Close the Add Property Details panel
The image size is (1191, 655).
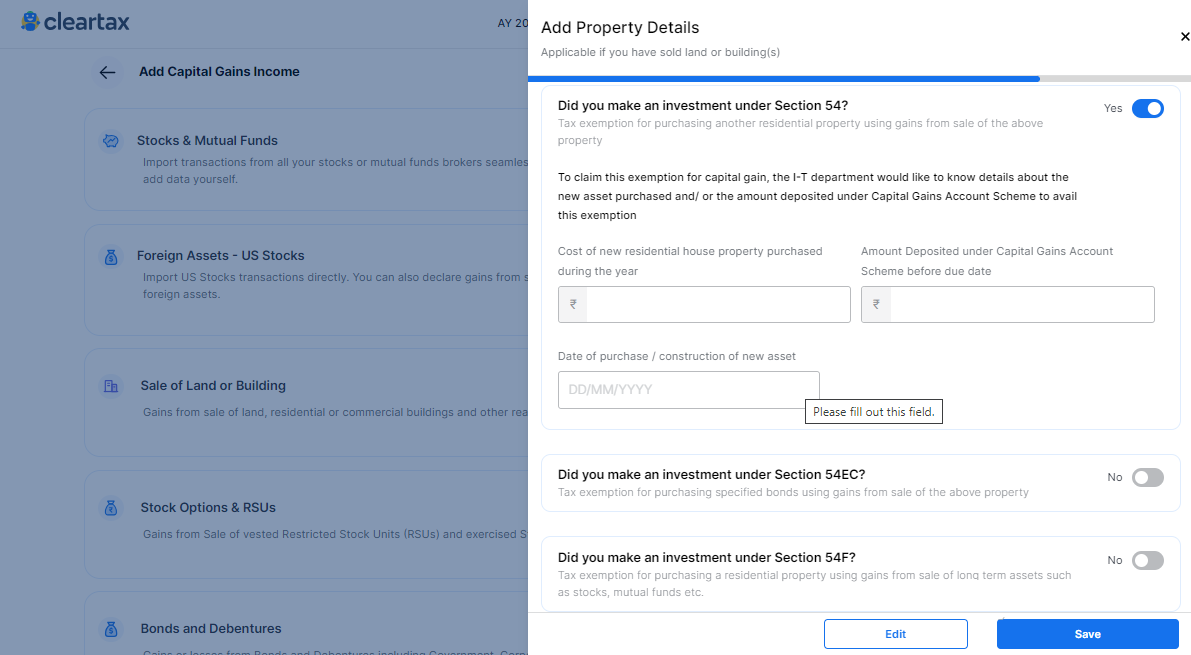tap(1184, 36)
